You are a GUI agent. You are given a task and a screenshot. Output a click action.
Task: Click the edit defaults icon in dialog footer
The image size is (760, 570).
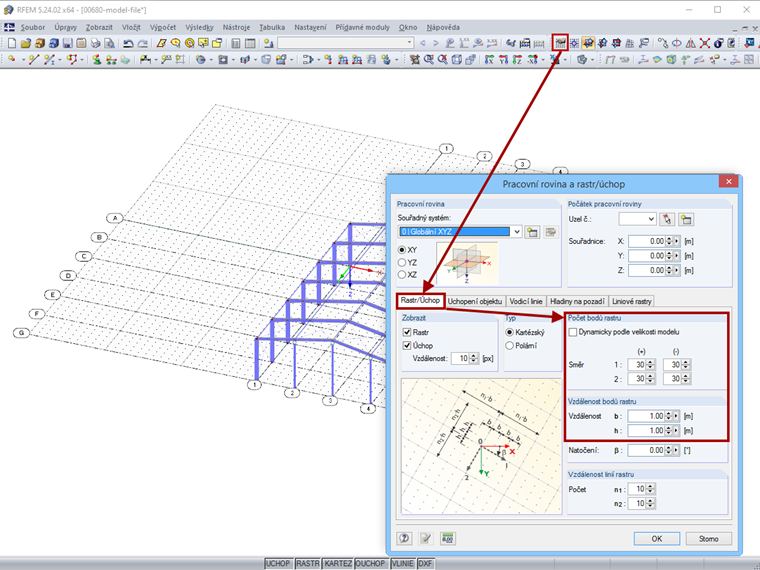(426, 538)
